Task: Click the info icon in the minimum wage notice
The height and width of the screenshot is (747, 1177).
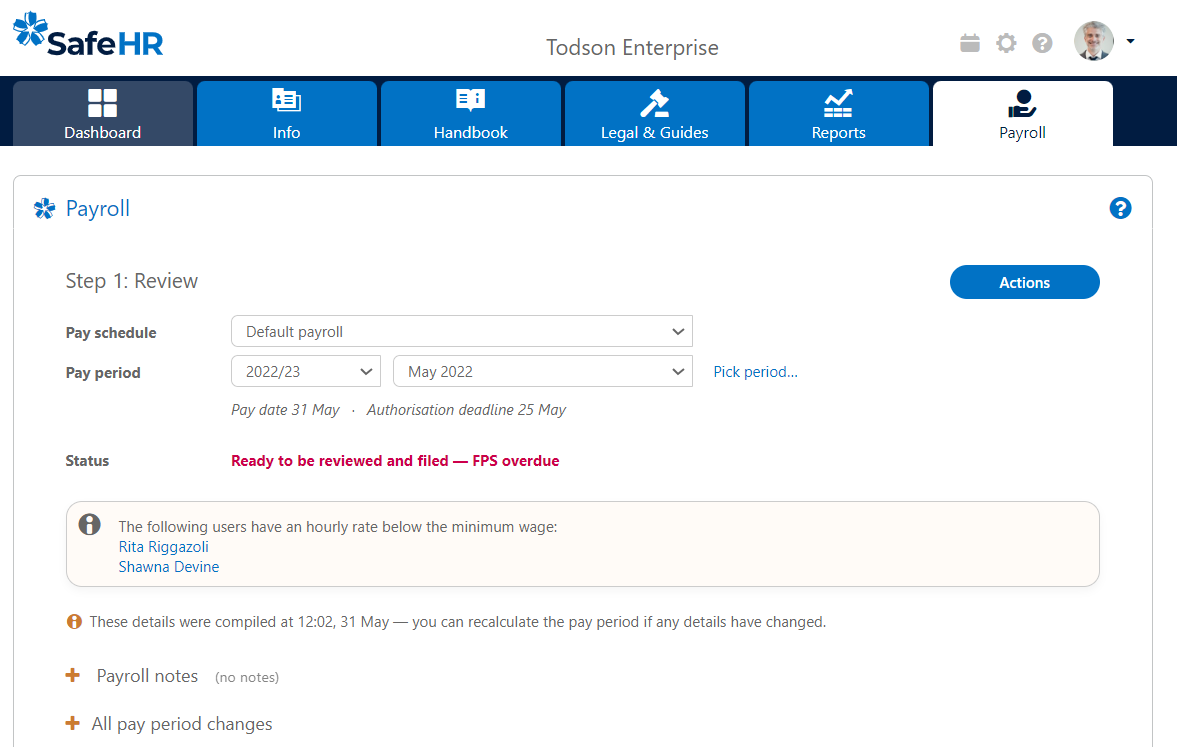Action: point(88,524)
